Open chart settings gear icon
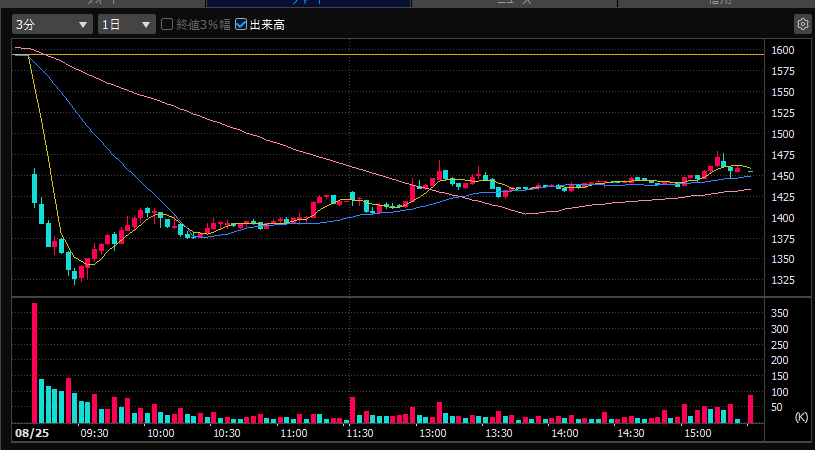The image size is (815, 450). pyautogui.click(x=803, y=24)
